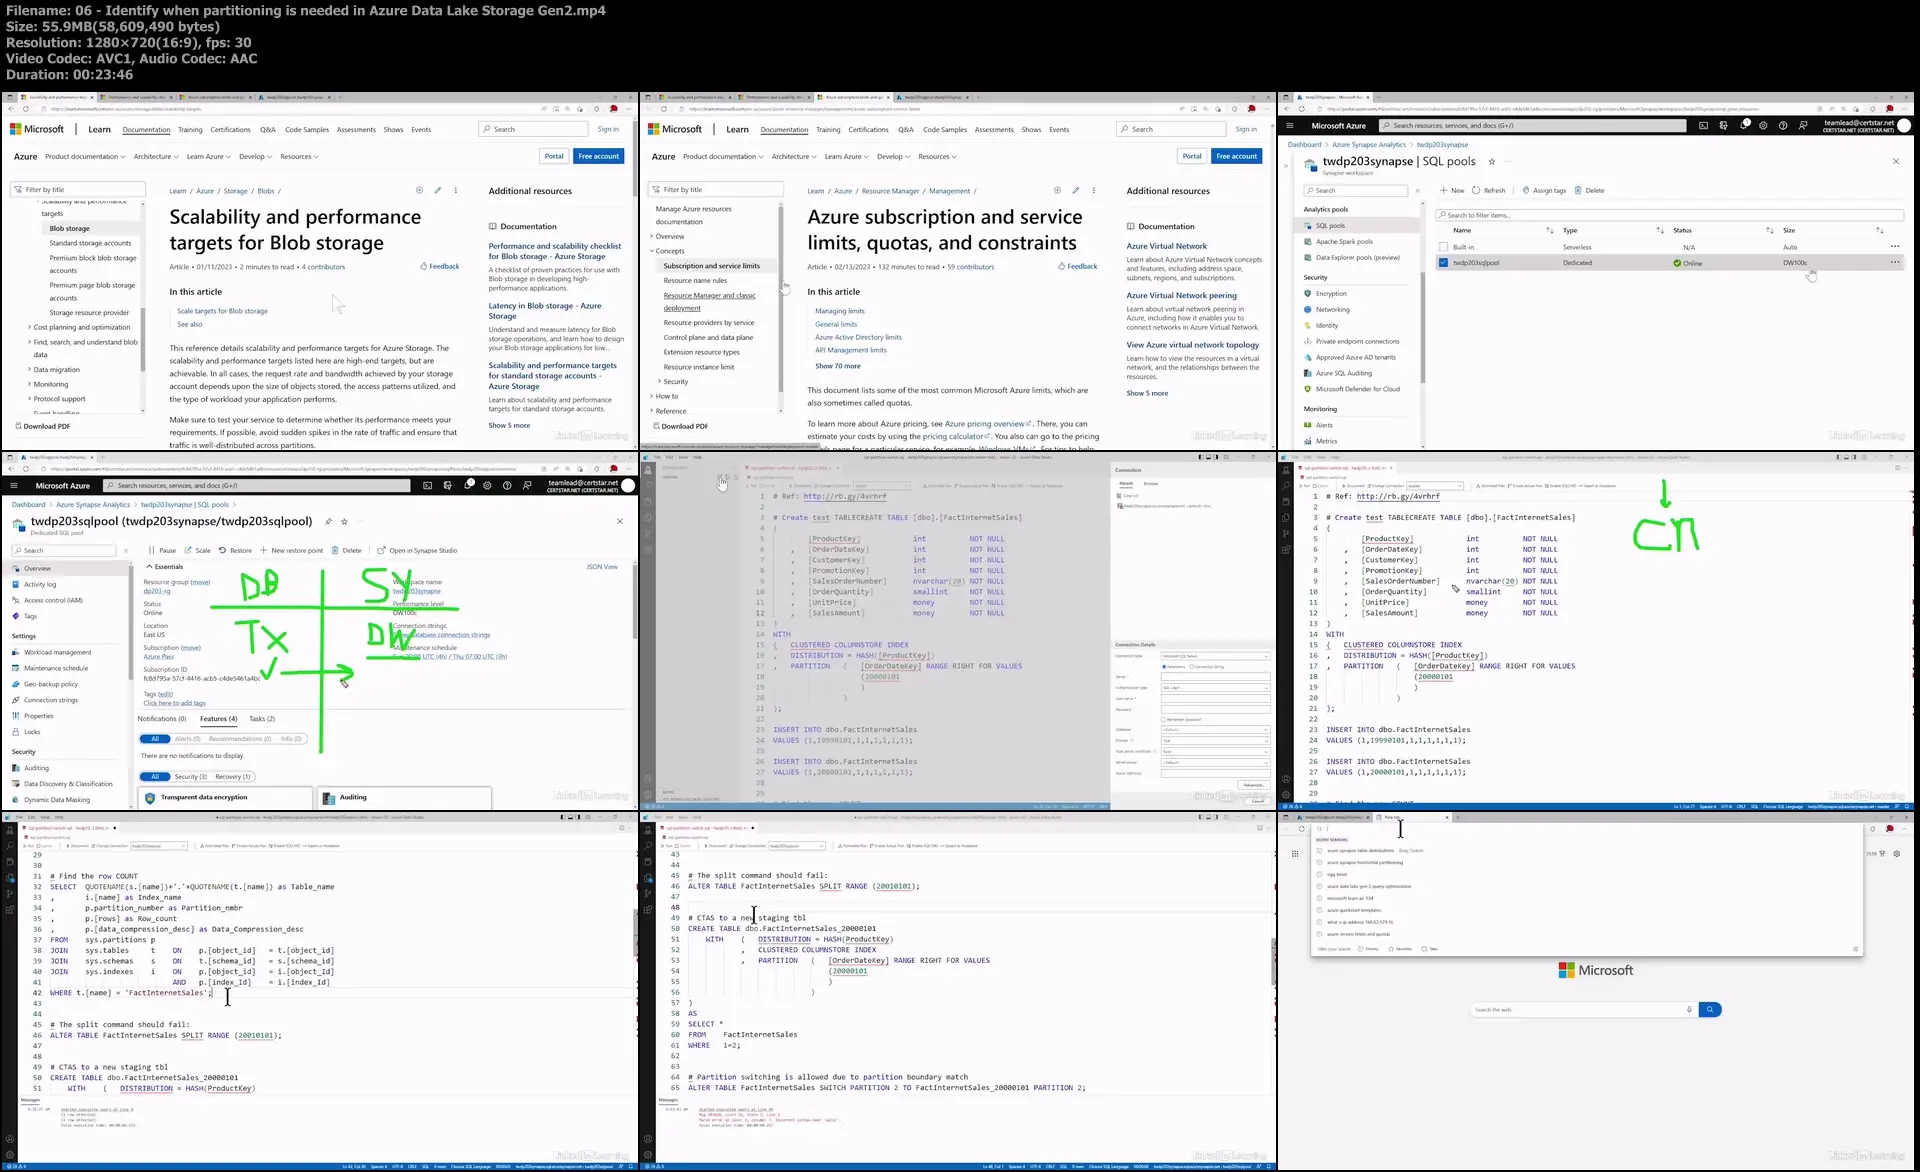Screen dimensions: 1920x1172
Task: Click Restore in the twdp203sqlpool toolbar
Action: (235, 550)
